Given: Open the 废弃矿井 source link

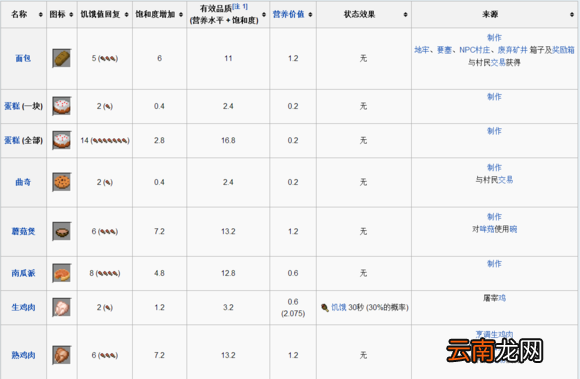Looking at the screenshot, I should pos(512,50).
